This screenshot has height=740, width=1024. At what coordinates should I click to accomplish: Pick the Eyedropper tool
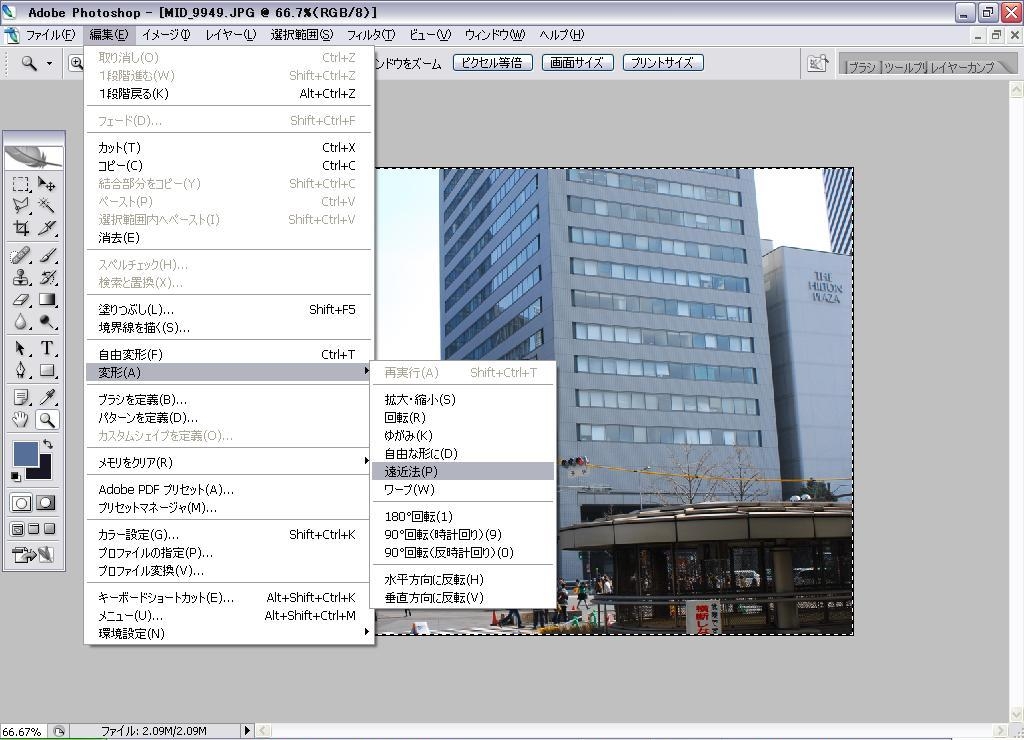tap(46, 398)
